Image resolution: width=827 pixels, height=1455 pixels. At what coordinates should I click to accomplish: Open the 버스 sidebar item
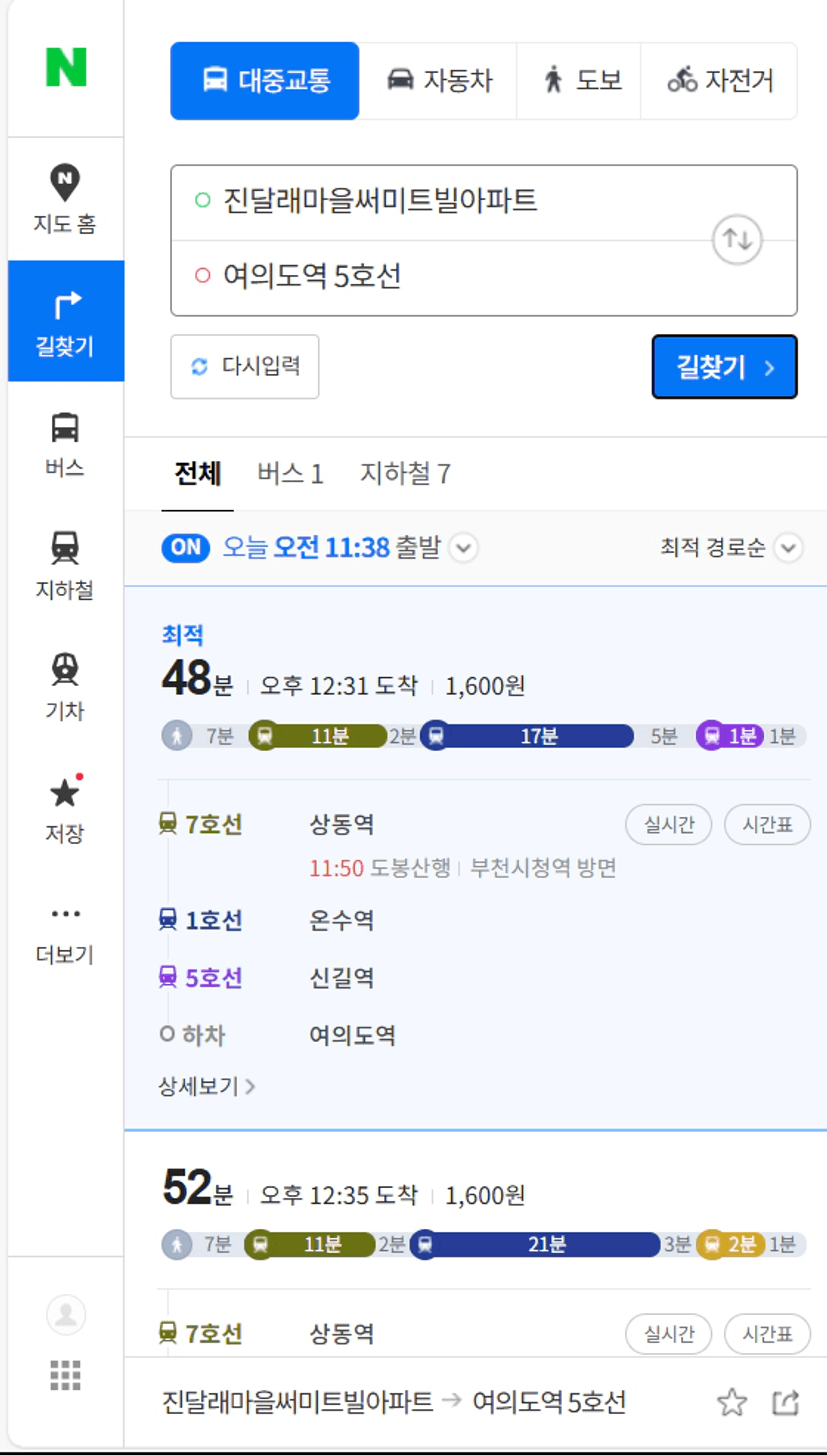click(x=65, y=443)
